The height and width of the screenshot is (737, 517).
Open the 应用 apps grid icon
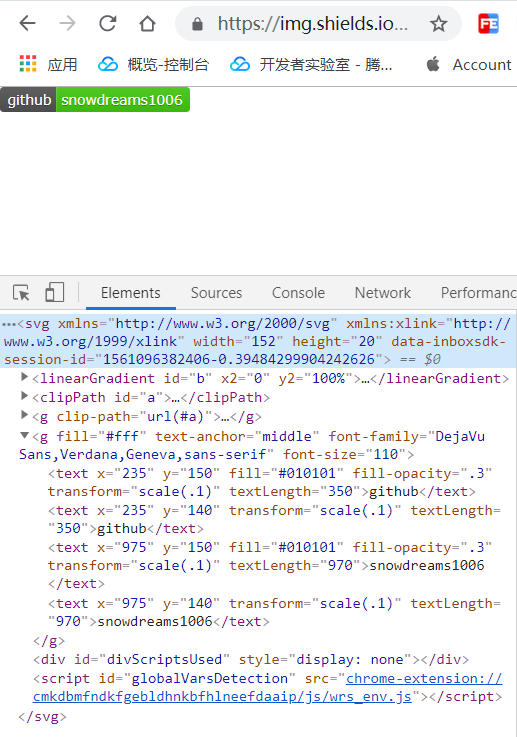[x=28, y=64]
